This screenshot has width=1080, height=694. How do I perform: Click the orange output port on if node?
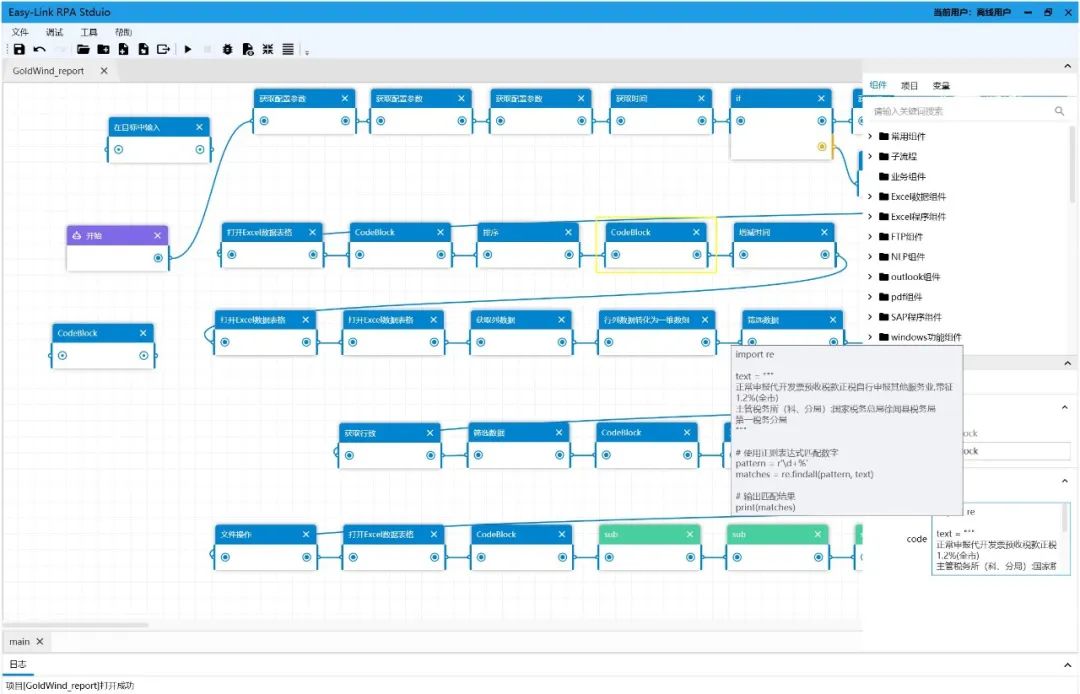pos(822,146)
